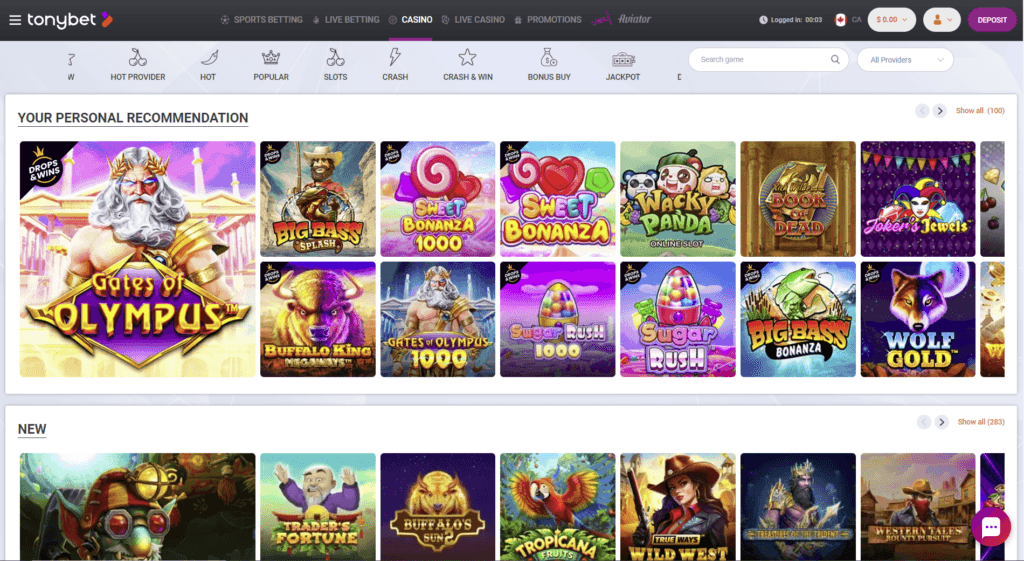
Task: Launch Sugar Rush 1000
Action: (x=558, y=319)
